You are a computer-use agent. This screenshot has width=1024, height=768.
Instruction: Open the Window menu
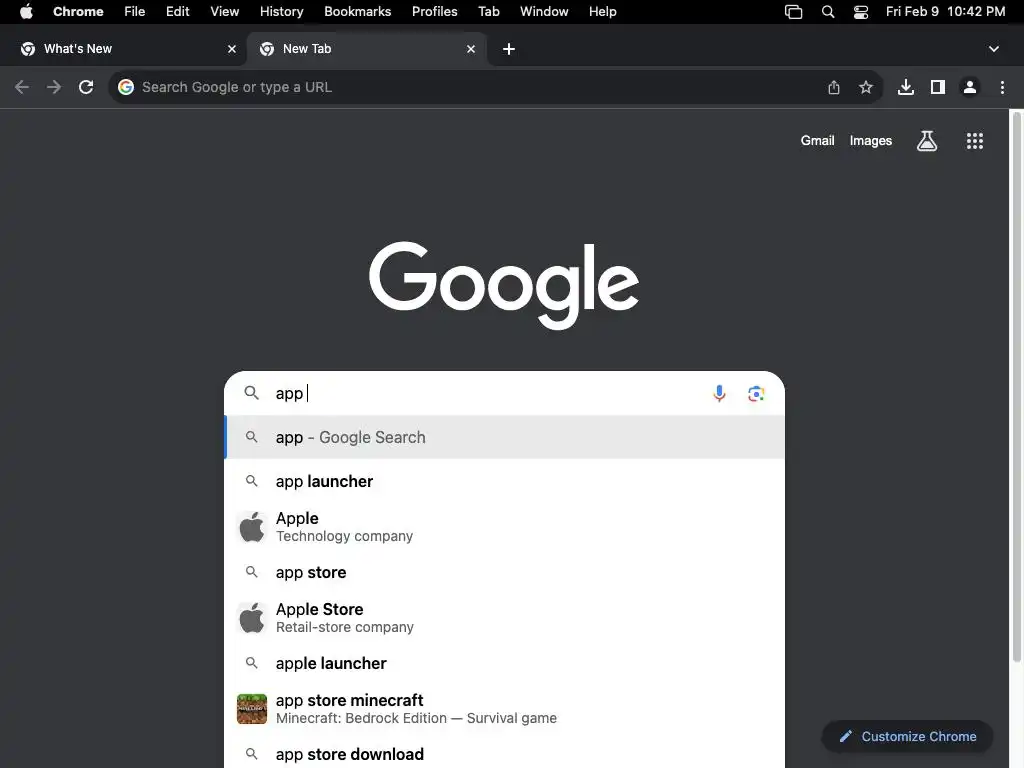click(x=544, y=12)
